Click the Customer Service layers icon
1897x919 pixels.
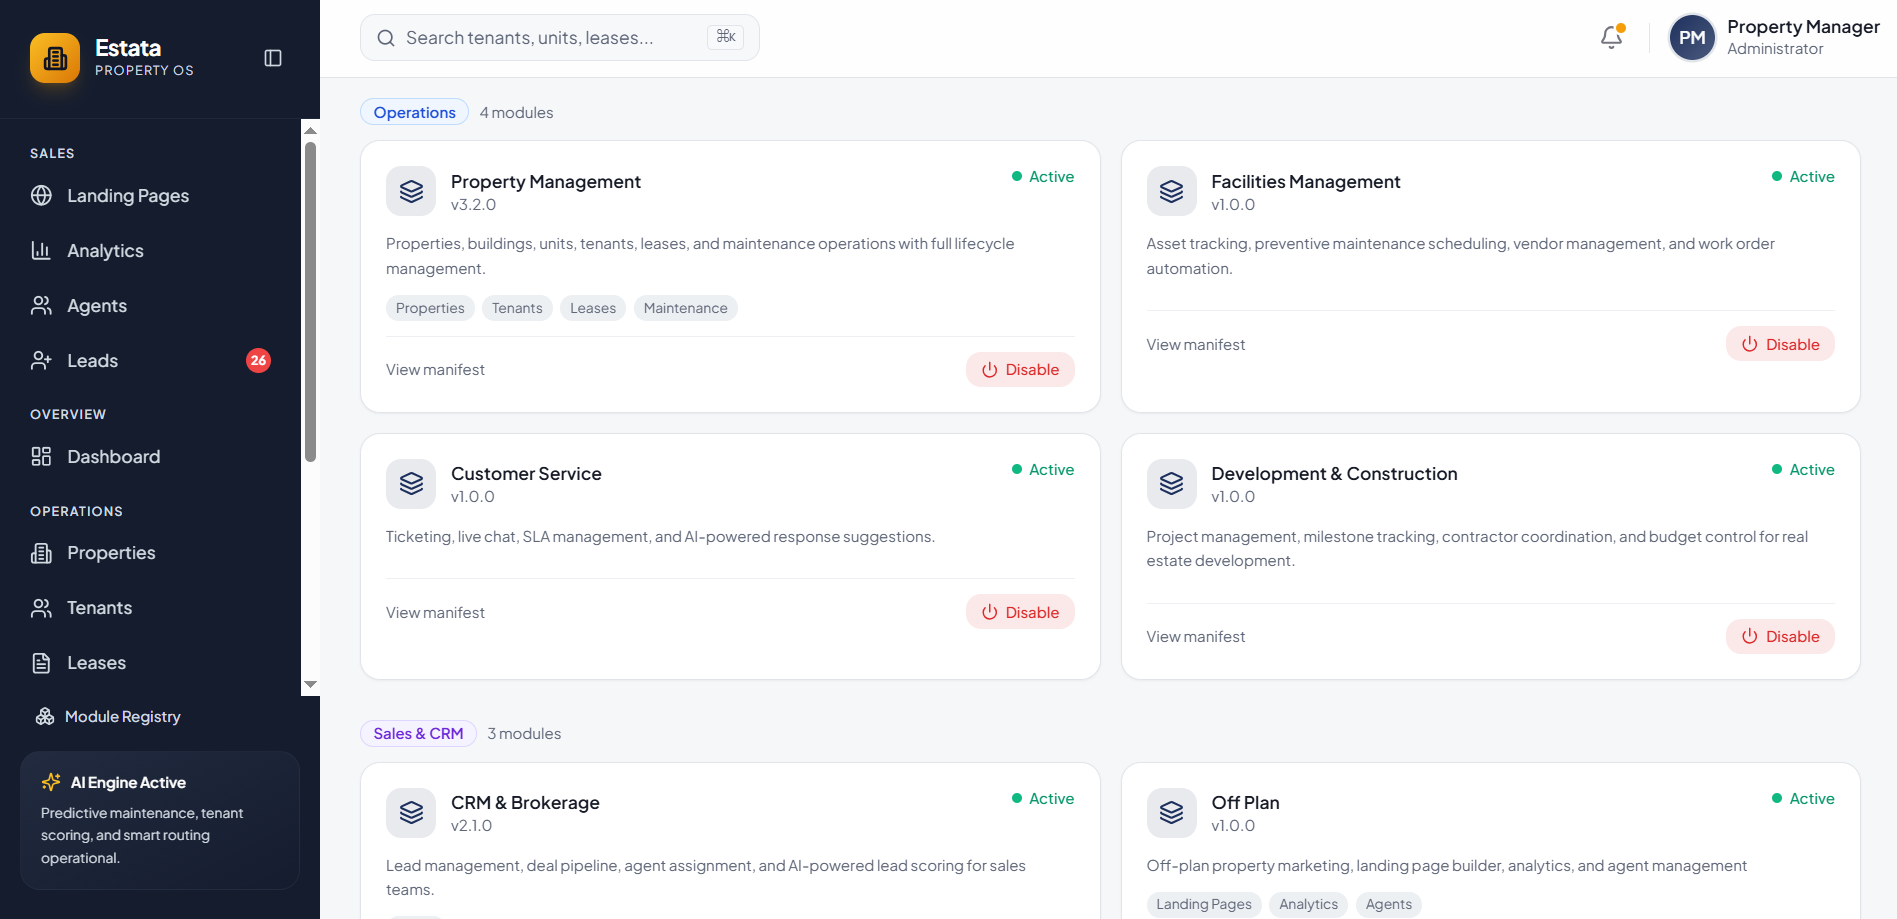411,484
